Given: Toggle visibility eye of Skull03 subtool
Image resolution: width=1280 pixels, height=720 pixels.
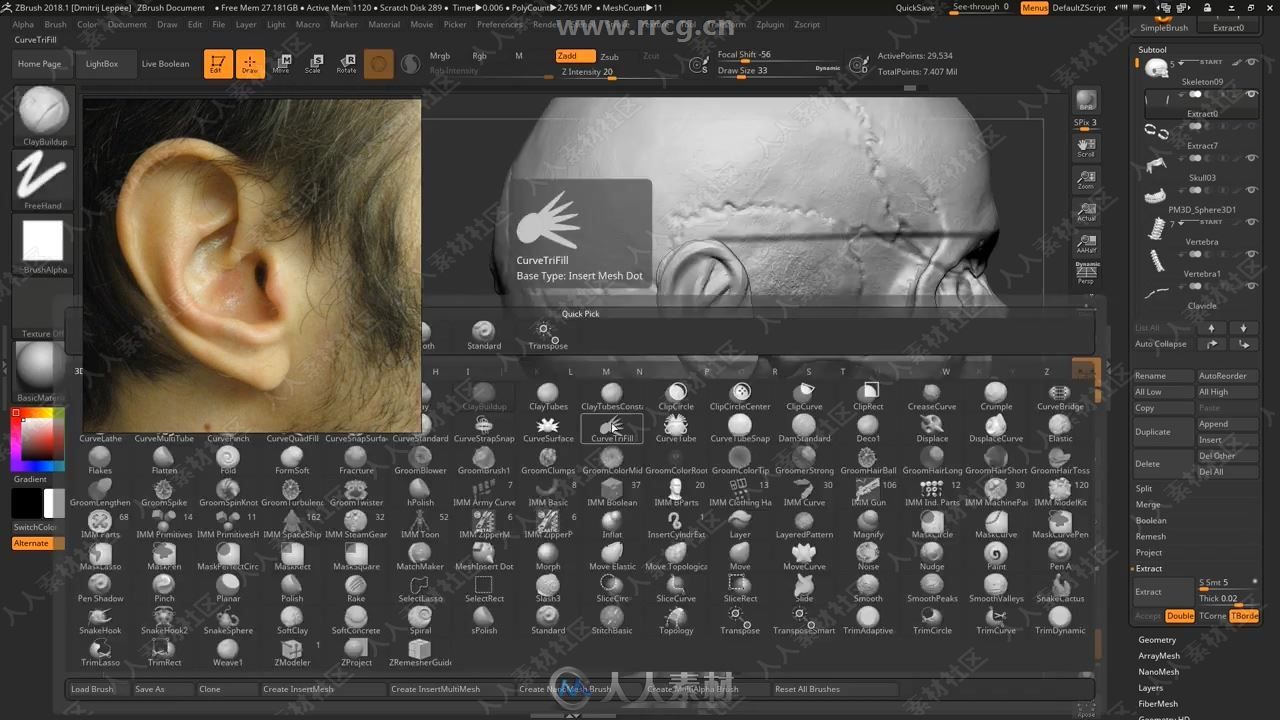Looking at the screenshot, I should click(x=1252, y=158).
